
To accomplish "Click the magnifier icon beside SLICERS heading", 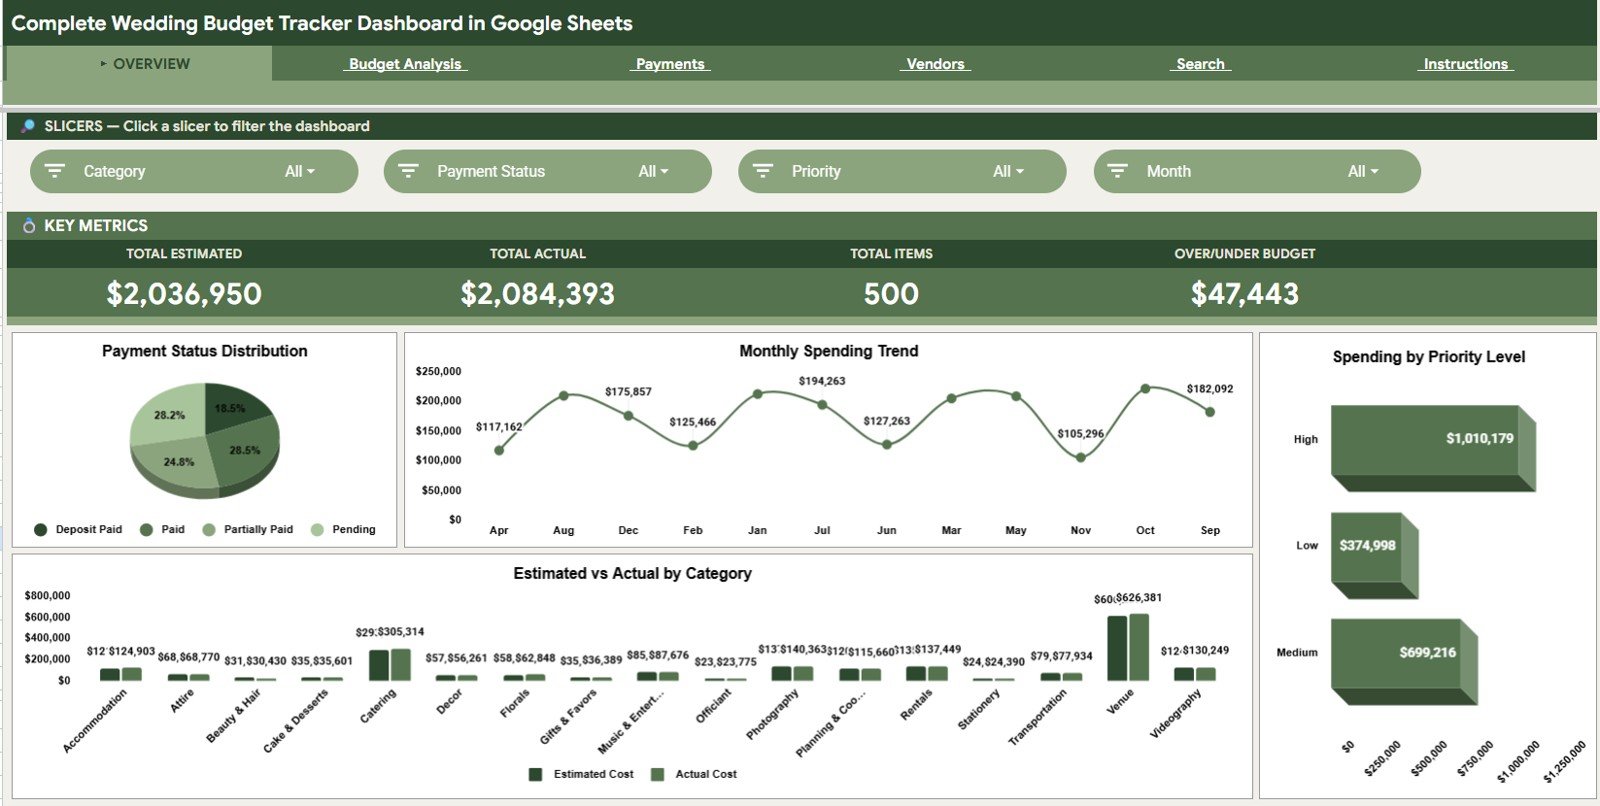I will pyautogui.click(x=28, y=126).
